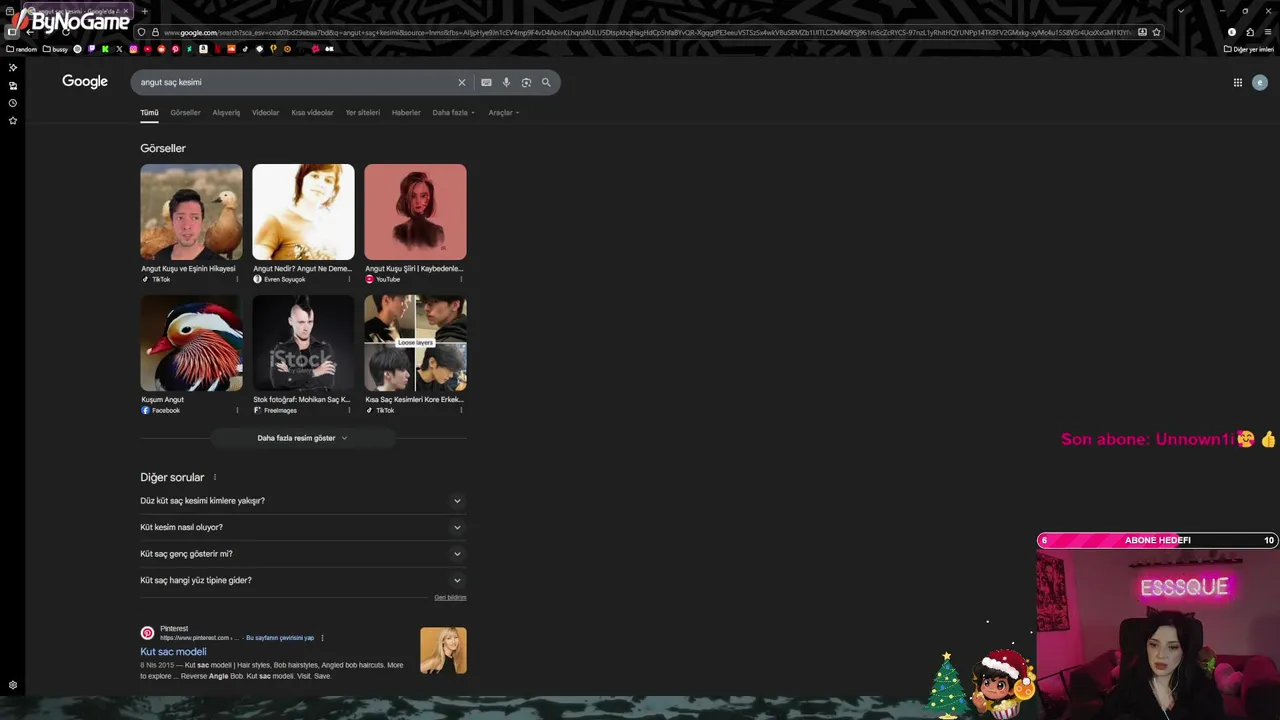Open the X bookmark icon
The width and height of the screenshot is (1280, 720).
point(119,49)
